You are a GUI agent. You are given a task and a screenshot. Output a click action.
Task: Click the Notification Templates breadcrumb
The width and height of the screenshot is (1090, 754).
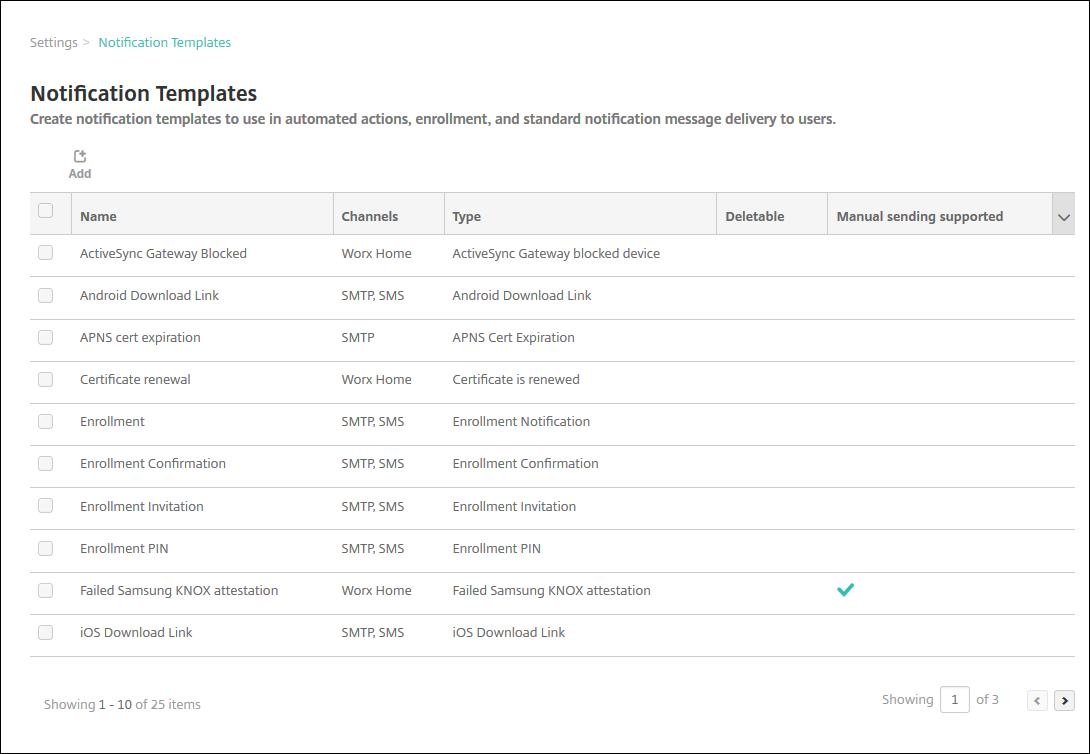[164, 43]
